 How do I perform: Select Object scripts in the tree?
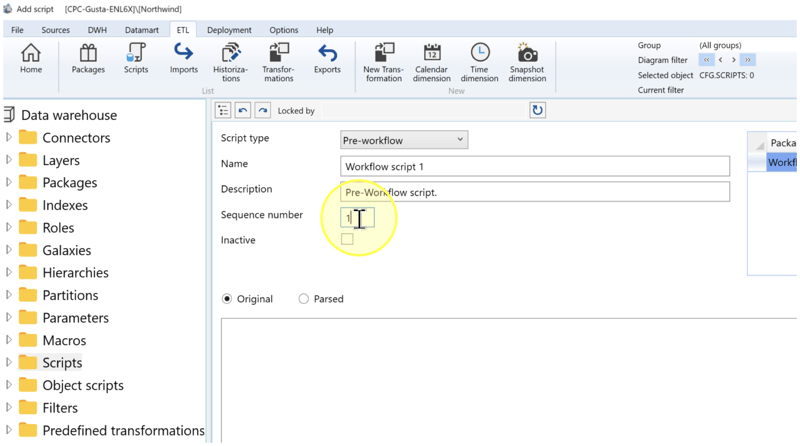click(83, 385)
